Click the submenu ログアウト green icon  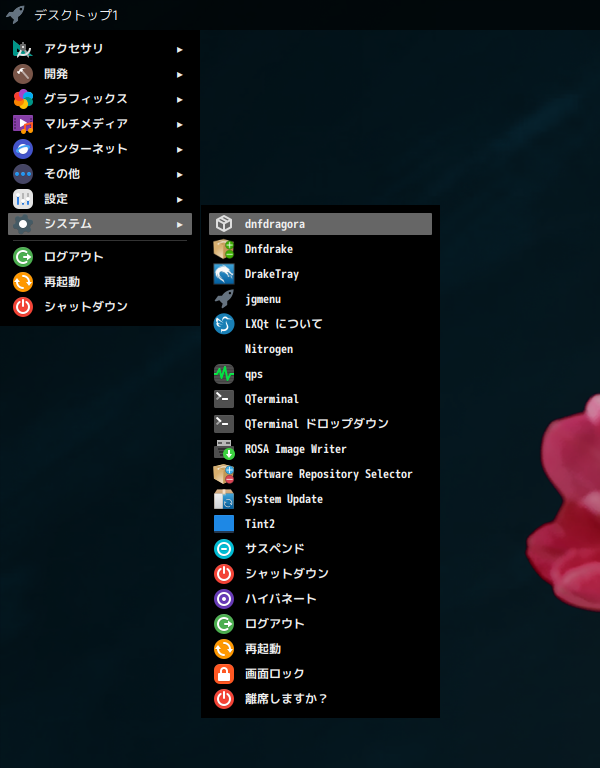[224, 624]
